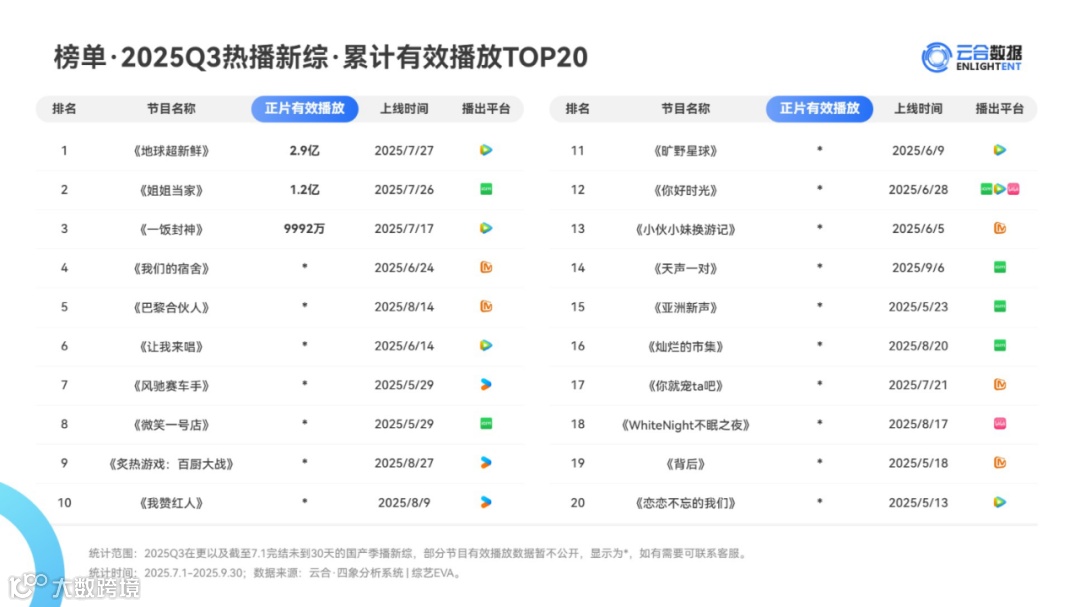Click the orange platform icon for 《我们的宿舍》
Screen dimensions: 1080x607
[x=486, y=267]
